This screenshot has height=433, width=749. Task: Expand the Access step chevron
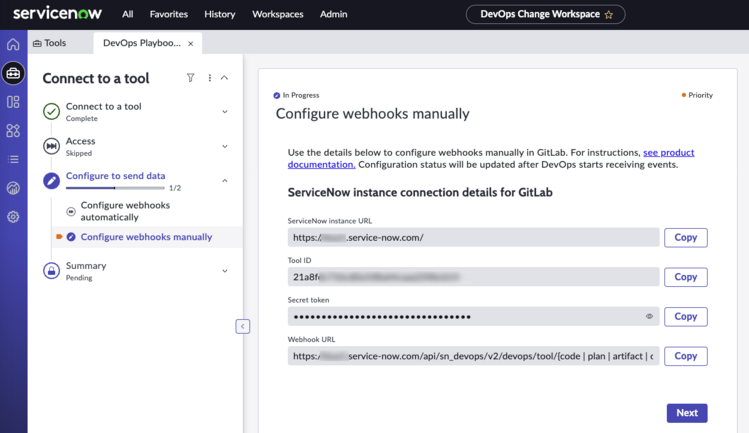[x=225, y=146]
